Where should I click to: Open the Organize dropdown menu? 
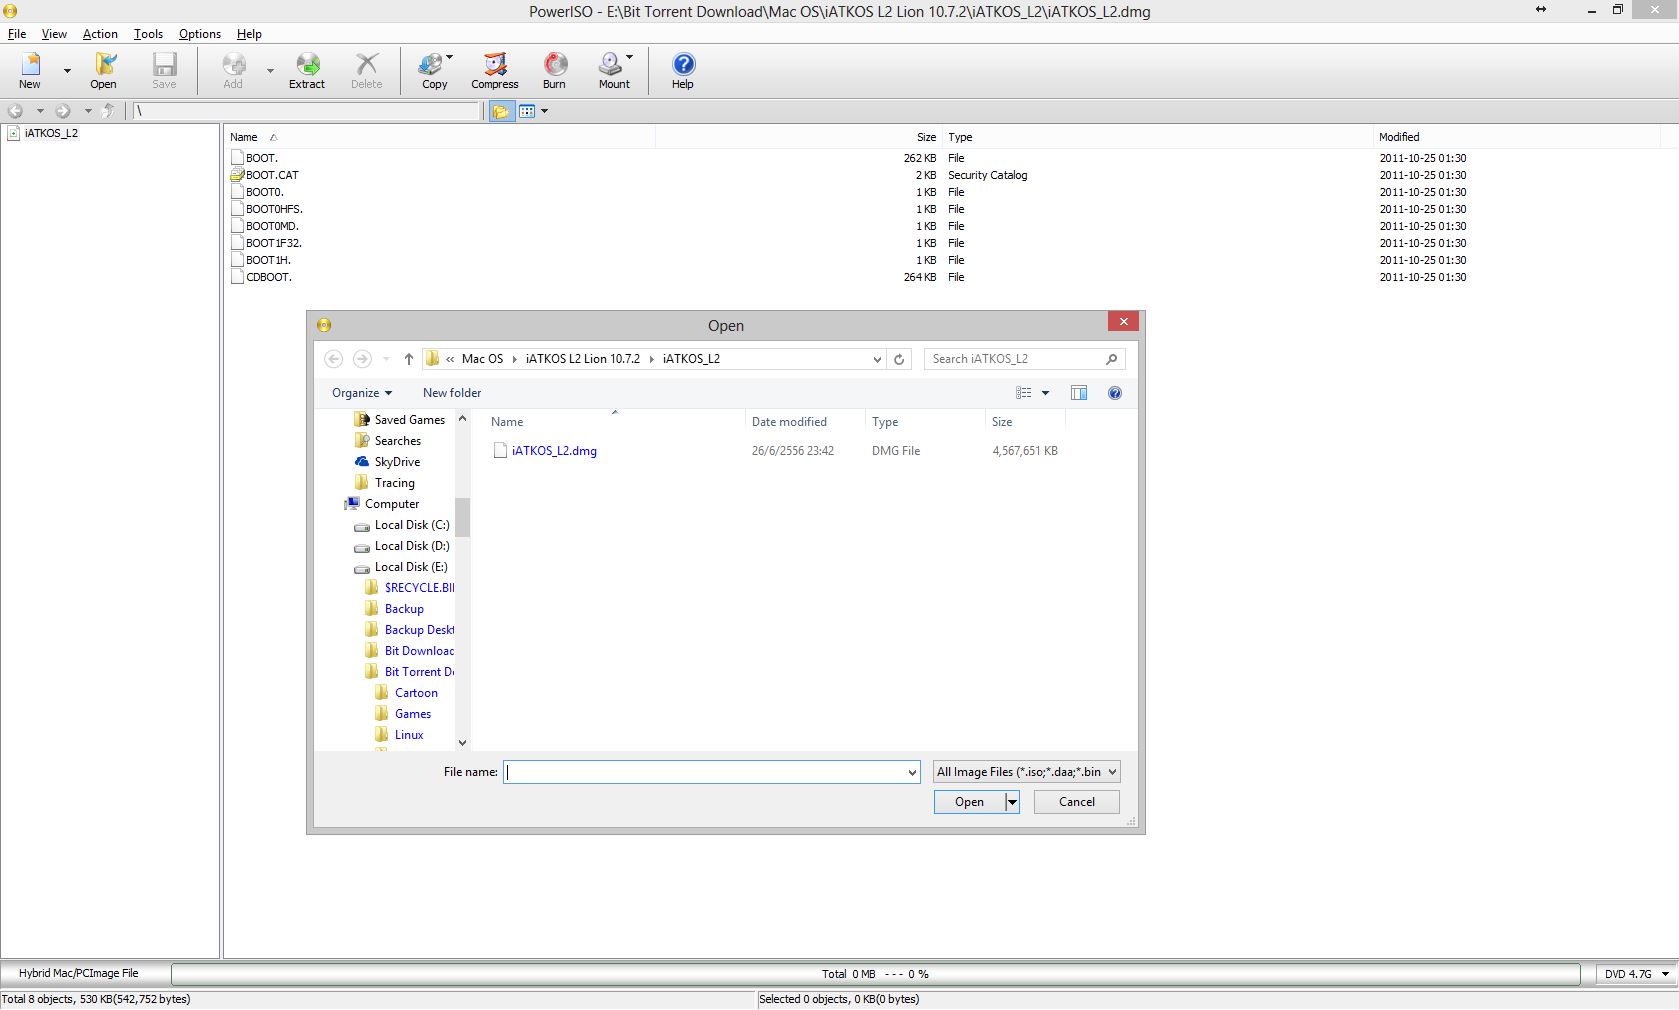[362, 393]
